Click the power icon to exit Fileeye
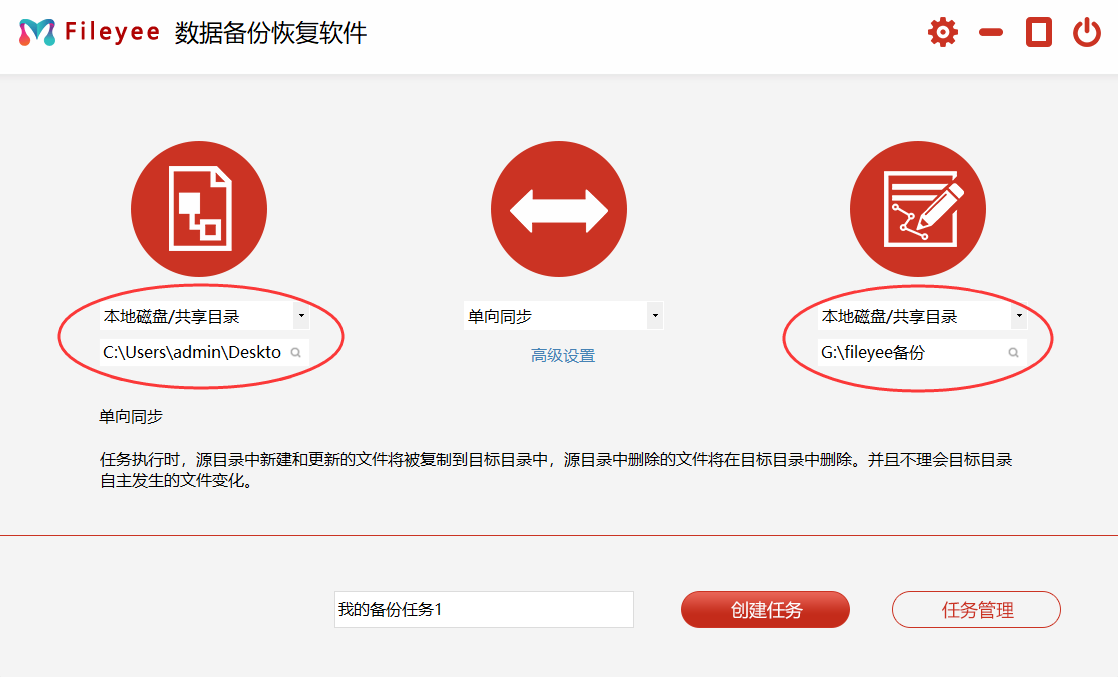Viewport: 1118px width, 677px height. pyautogui.click(x=1087, y=33)
